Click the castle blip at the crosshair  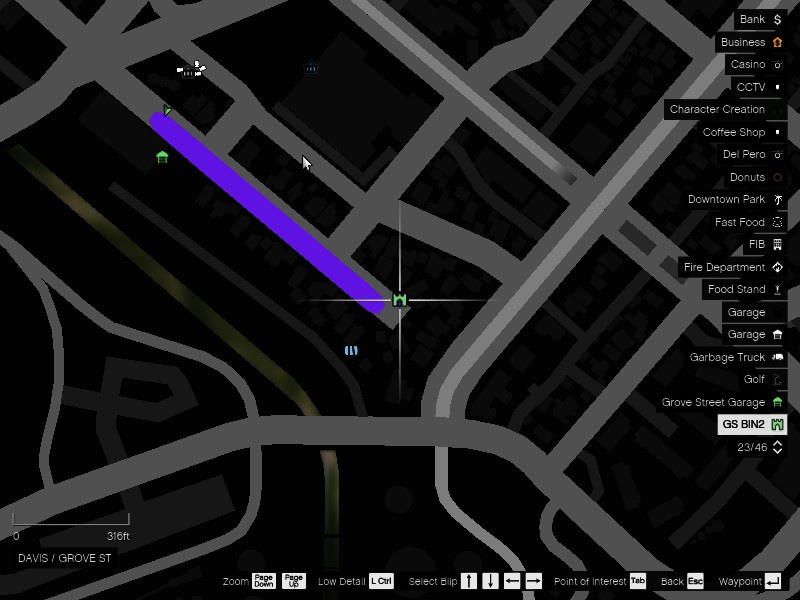(x=399, y=300)
